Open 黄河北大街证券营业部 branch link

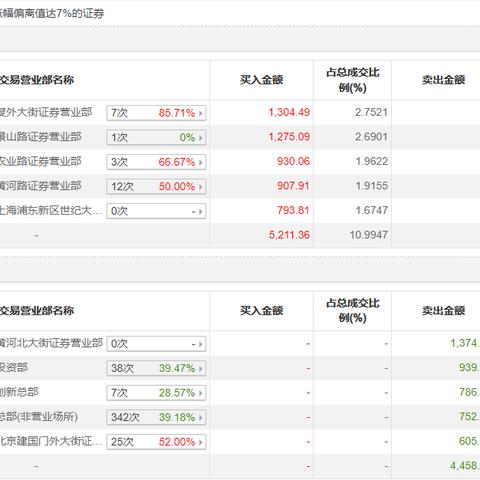51,343
